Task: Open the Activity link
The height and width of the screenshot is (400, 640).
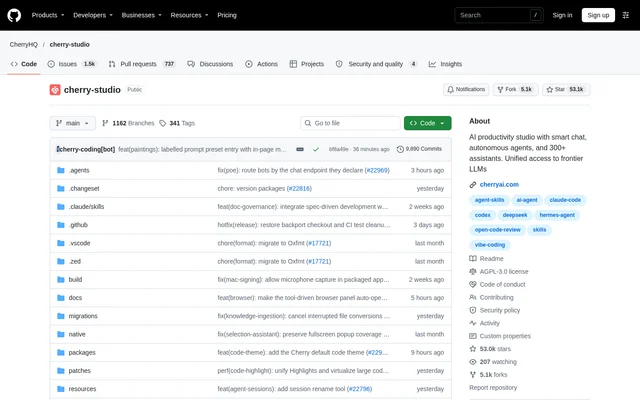Action: tap(484, 323)
